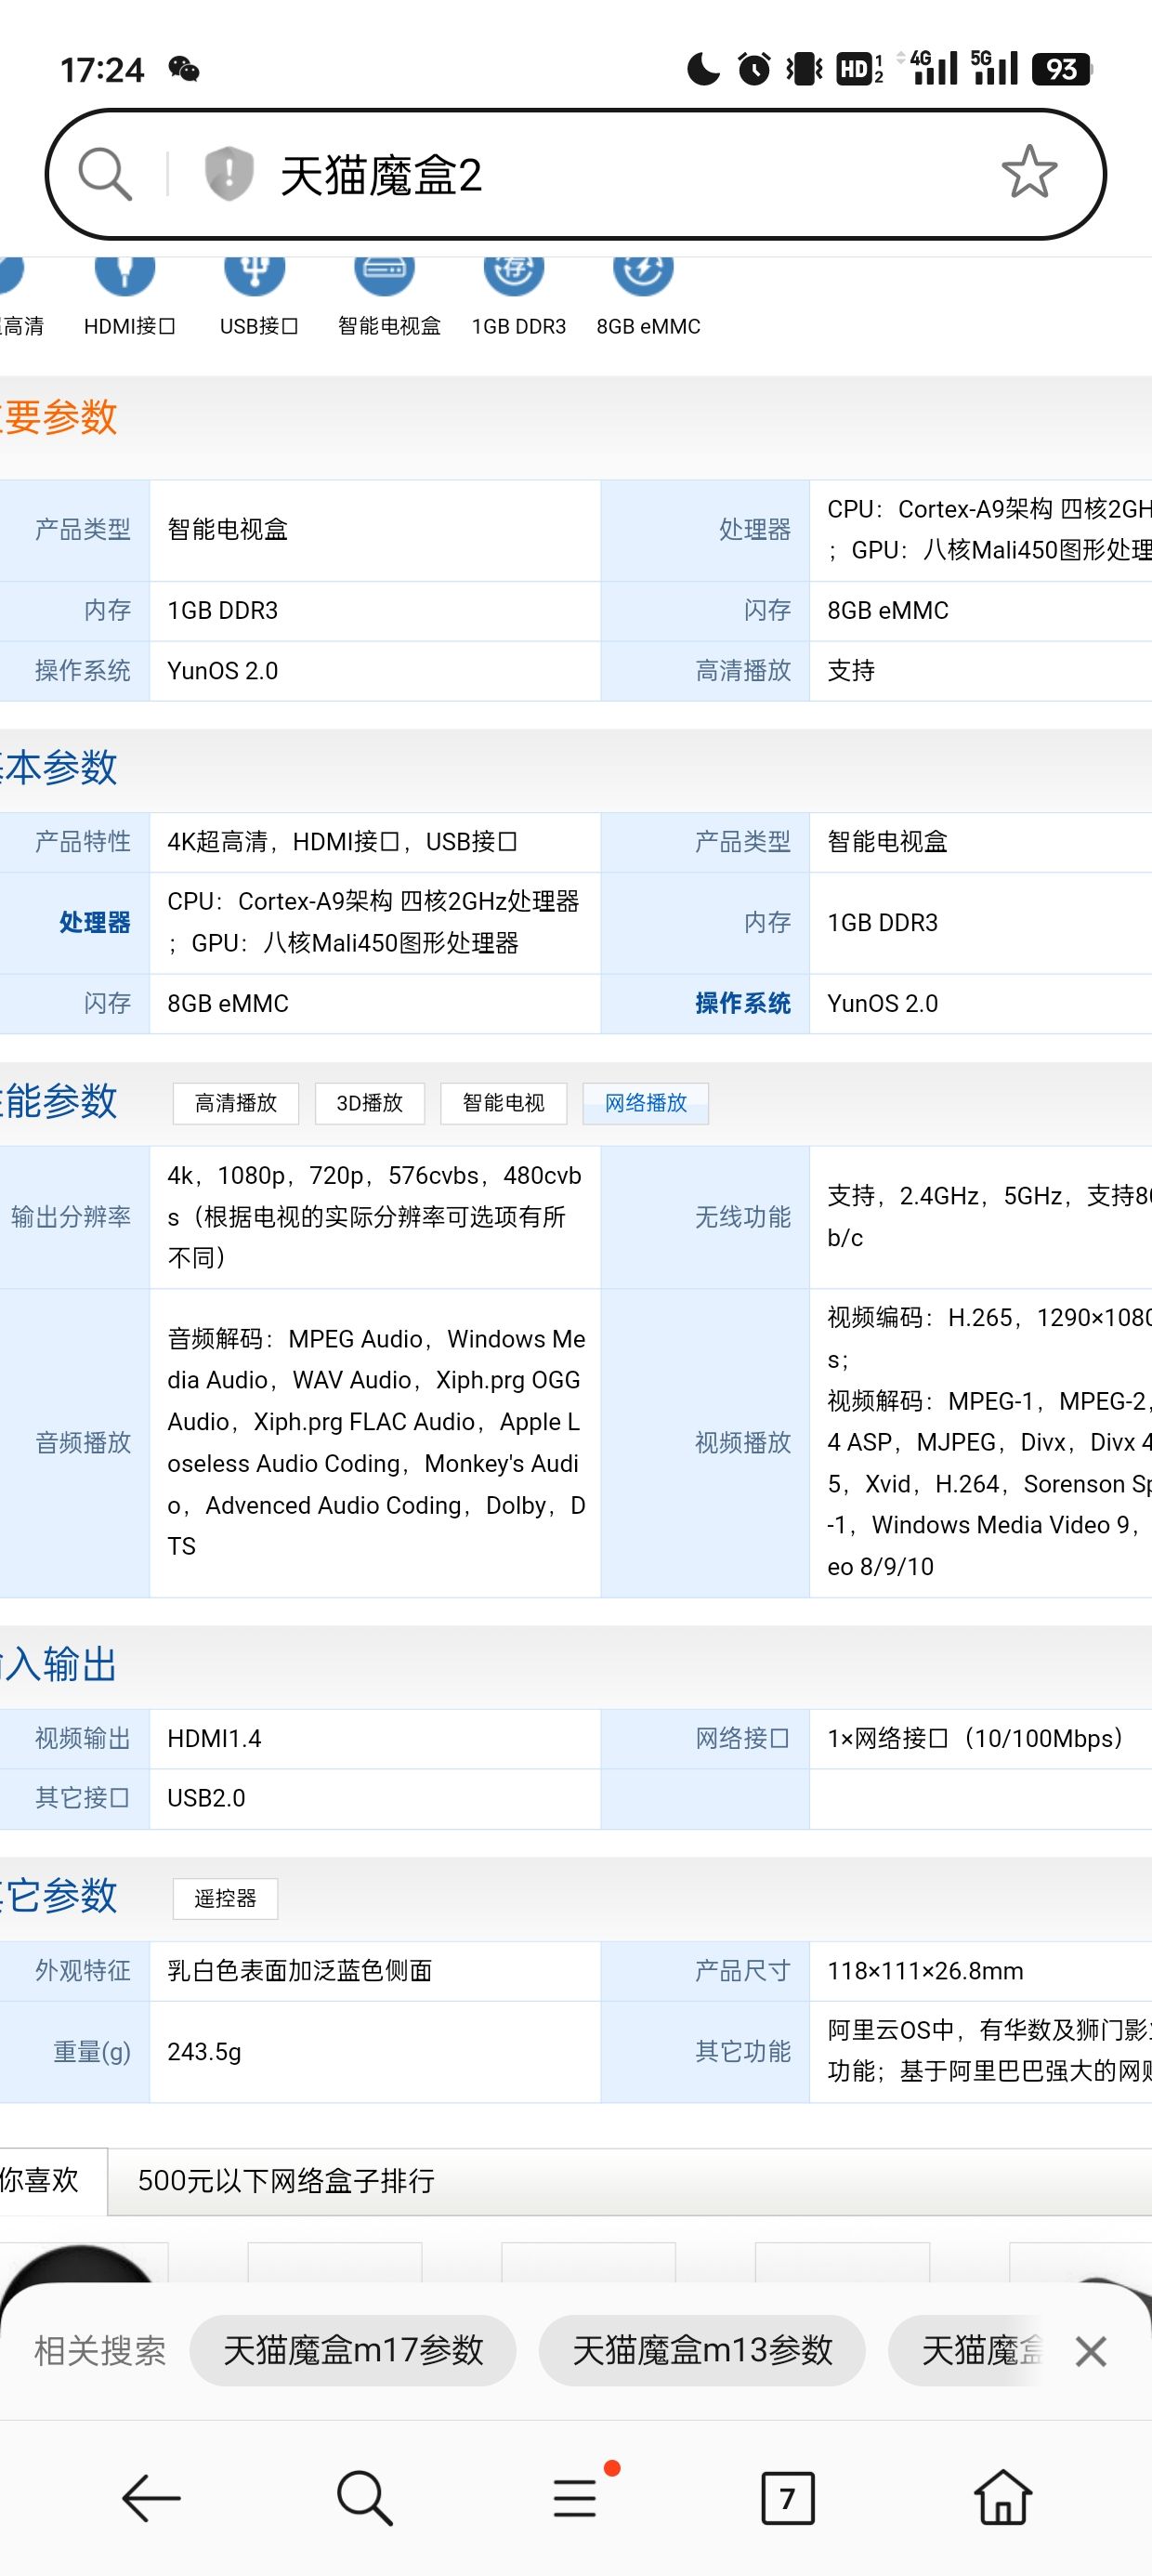Viewport: 1152px width, 2576px height.
Task: Open the bold 处理器 parameter link
Action: (95, 922)
